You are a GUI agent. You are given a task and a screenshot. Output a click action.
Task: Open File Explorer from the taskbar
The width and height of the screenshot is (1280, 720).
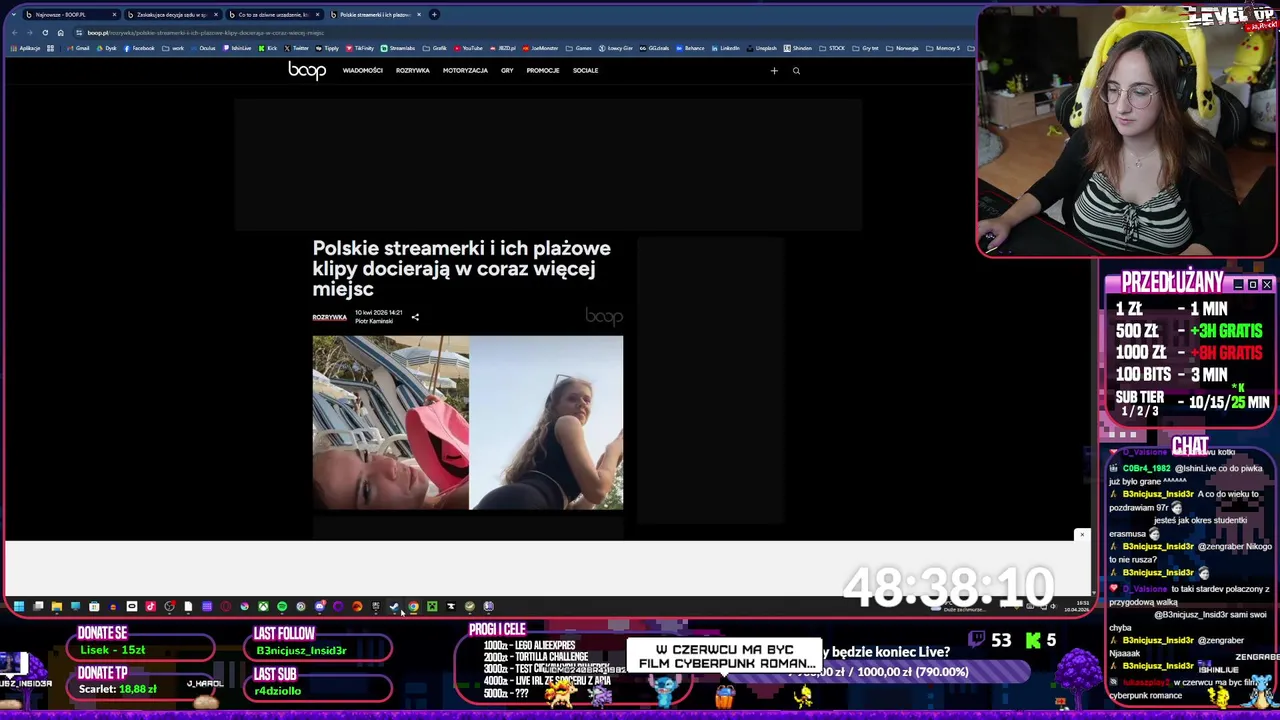pyautogui.click(x=57, y=606)
